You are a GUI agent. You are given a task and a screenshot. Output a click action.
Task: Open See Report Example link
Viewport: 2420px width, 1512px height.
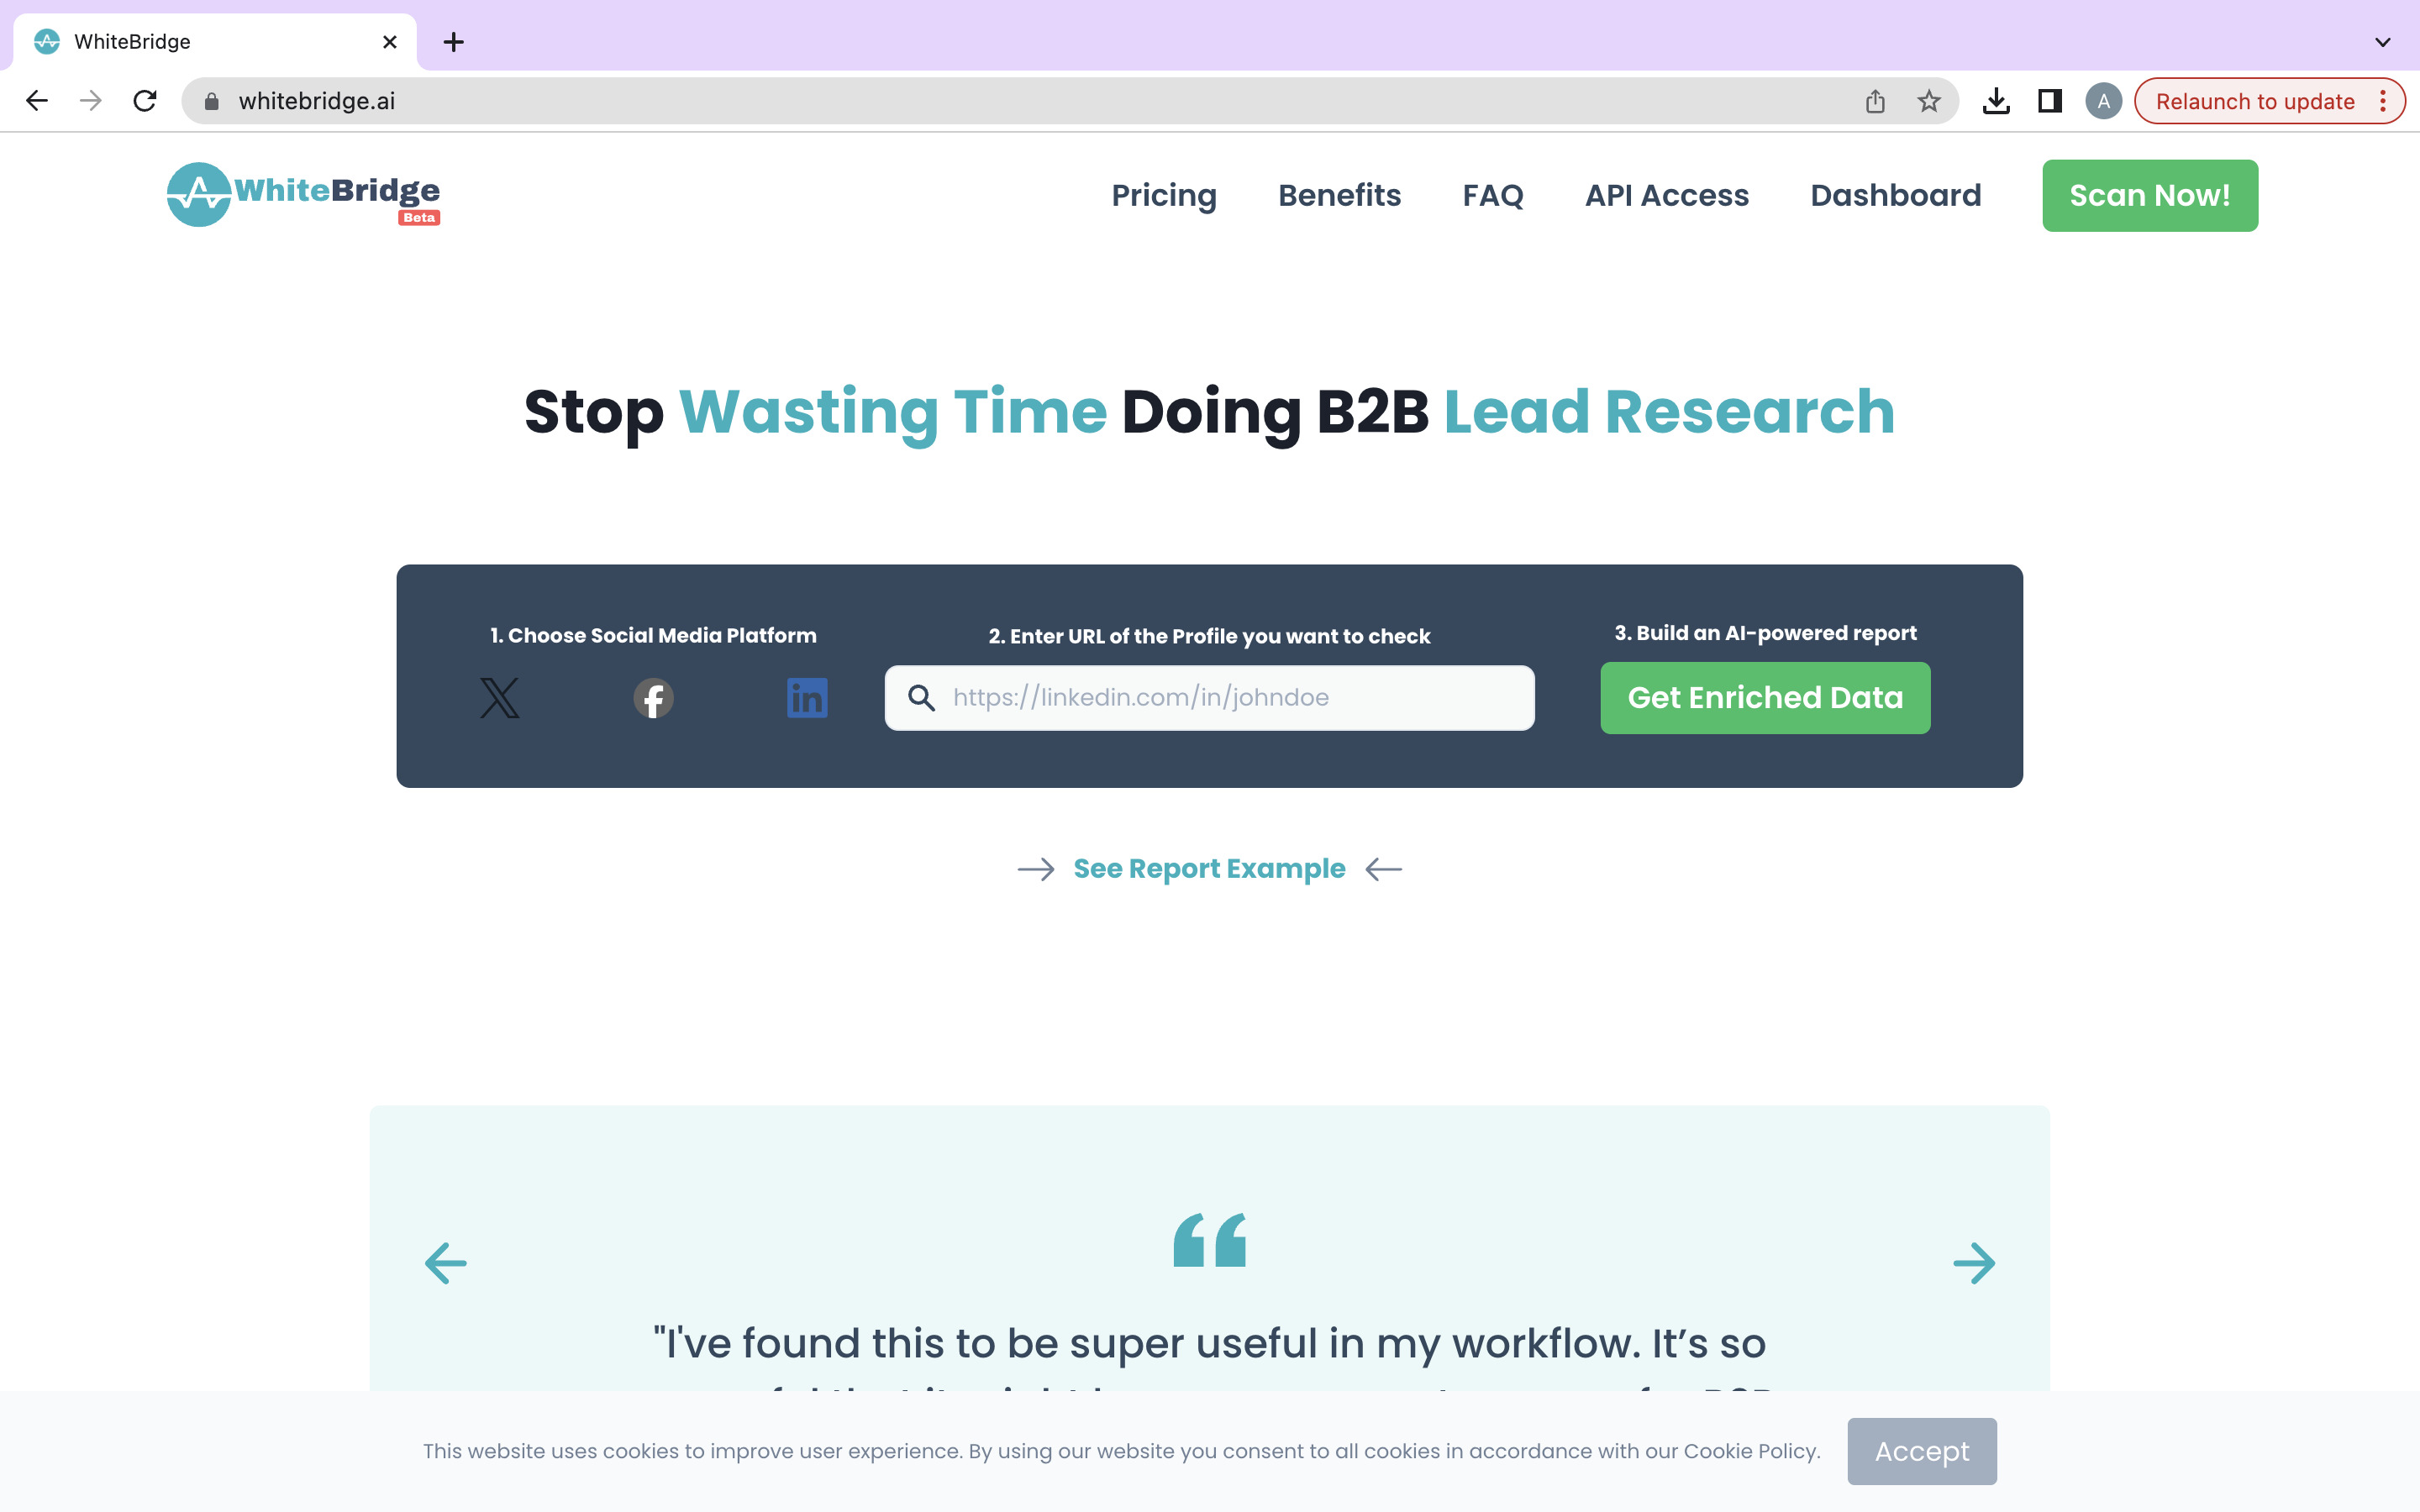pyautogui.click(x=1209, y=868)
